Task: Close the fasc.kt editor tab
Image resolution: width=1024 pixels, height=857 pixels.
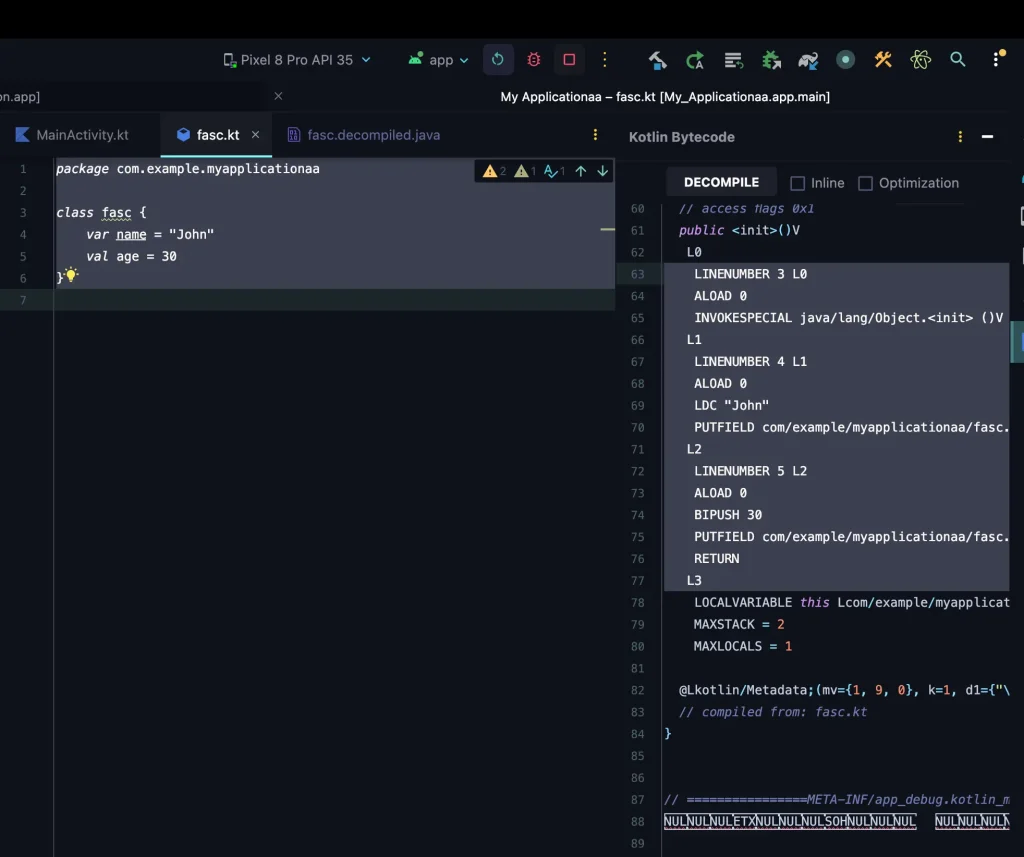Action: click(x=255, y=132)
